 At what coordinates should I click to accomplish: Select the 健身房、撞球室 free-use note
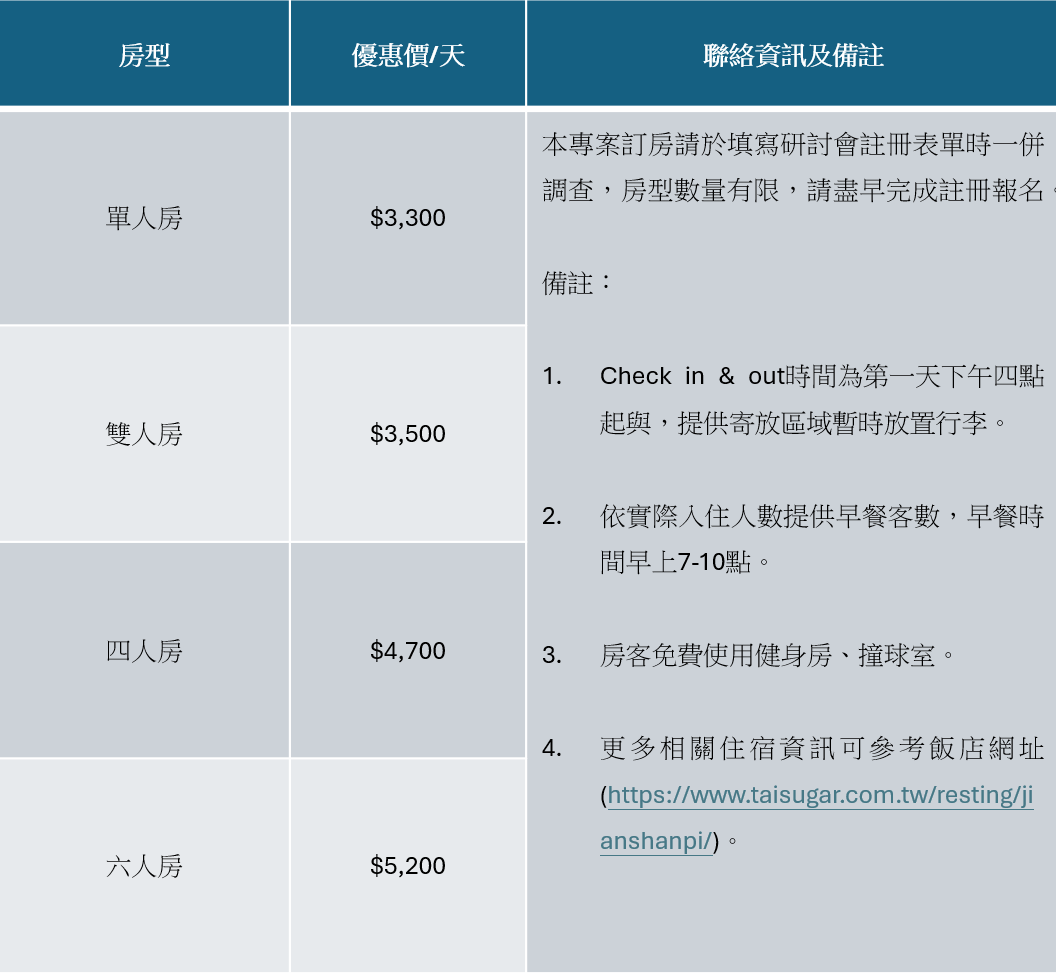pyautogui.click(x=778, y=656)
